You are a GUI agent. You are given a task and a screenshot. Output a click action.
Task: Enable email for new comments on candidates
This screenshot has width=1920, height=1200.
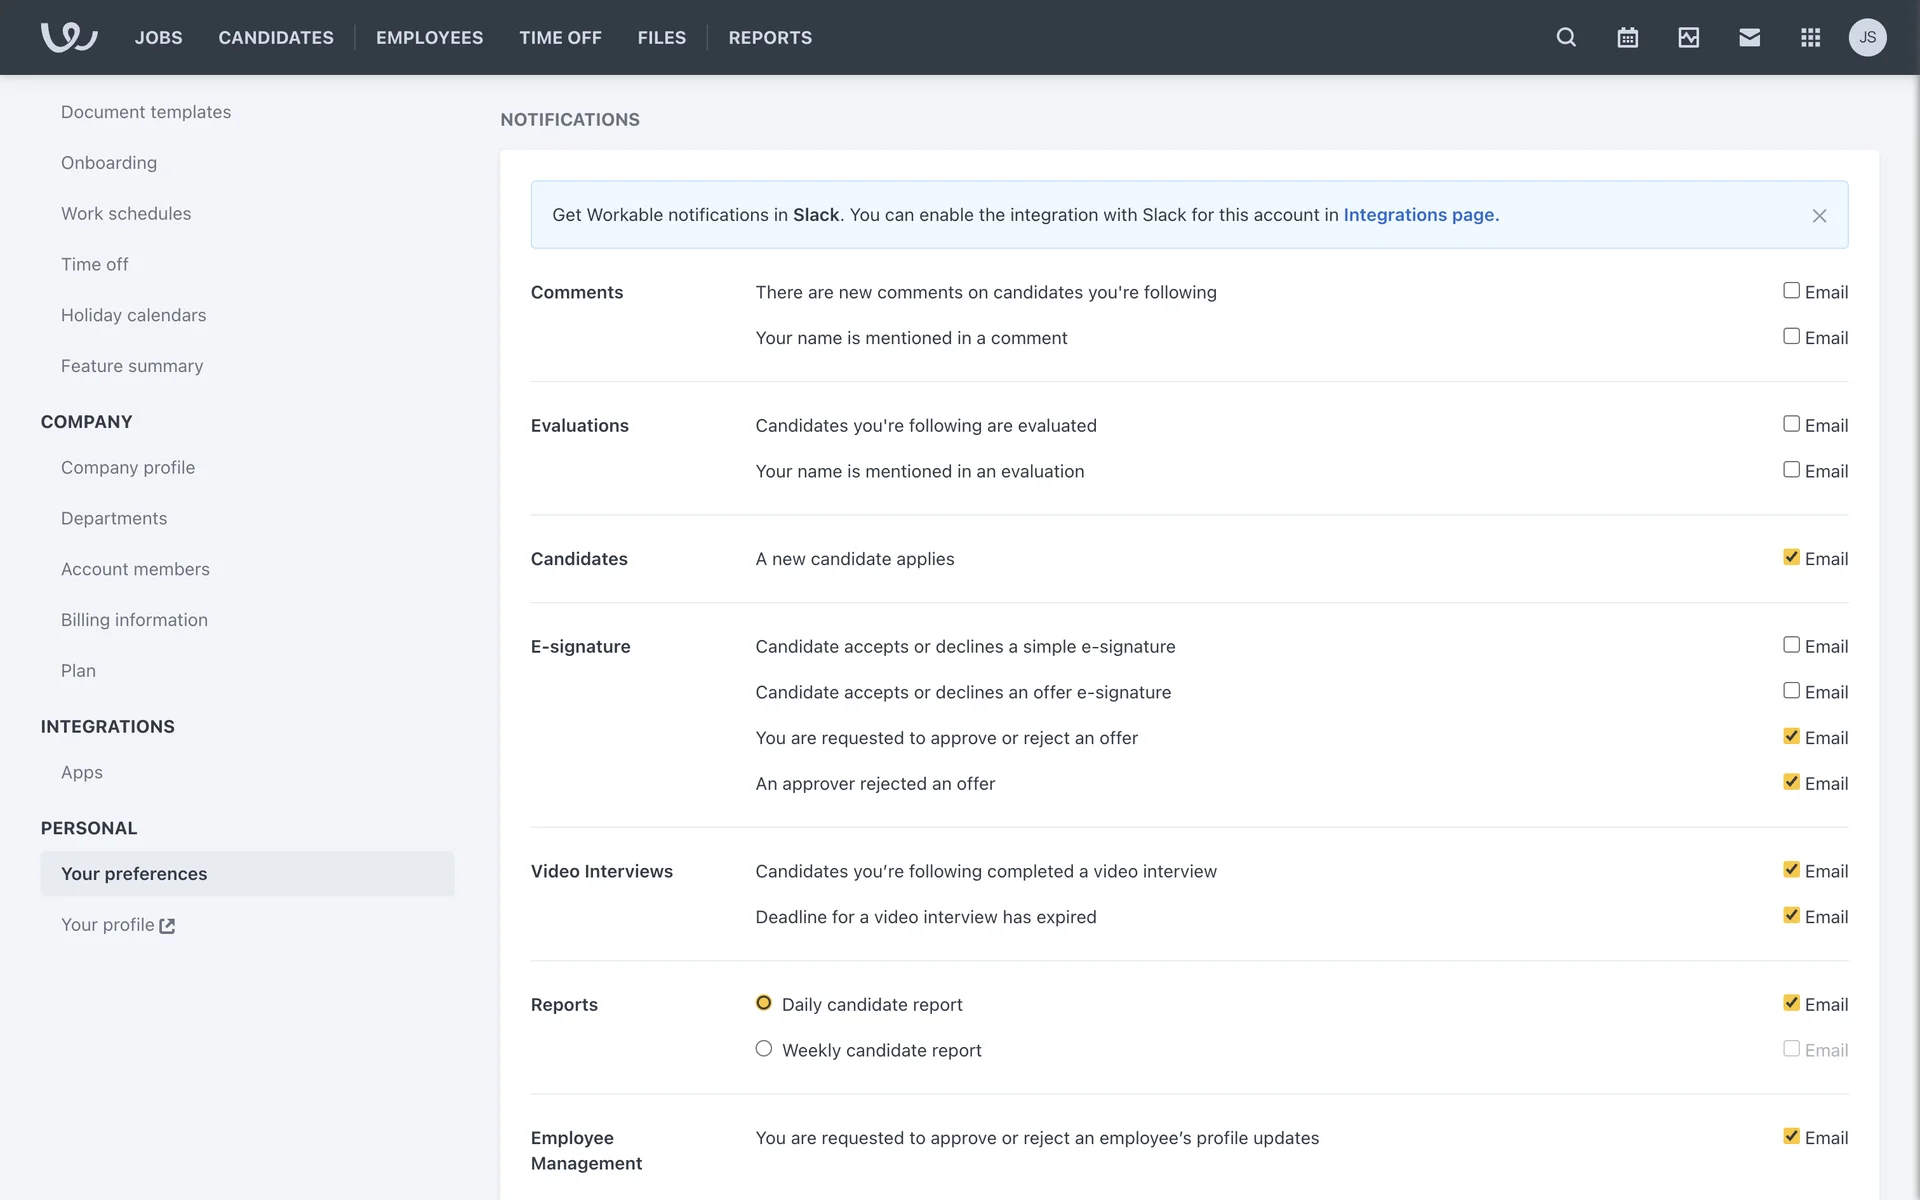point(1791,291)
